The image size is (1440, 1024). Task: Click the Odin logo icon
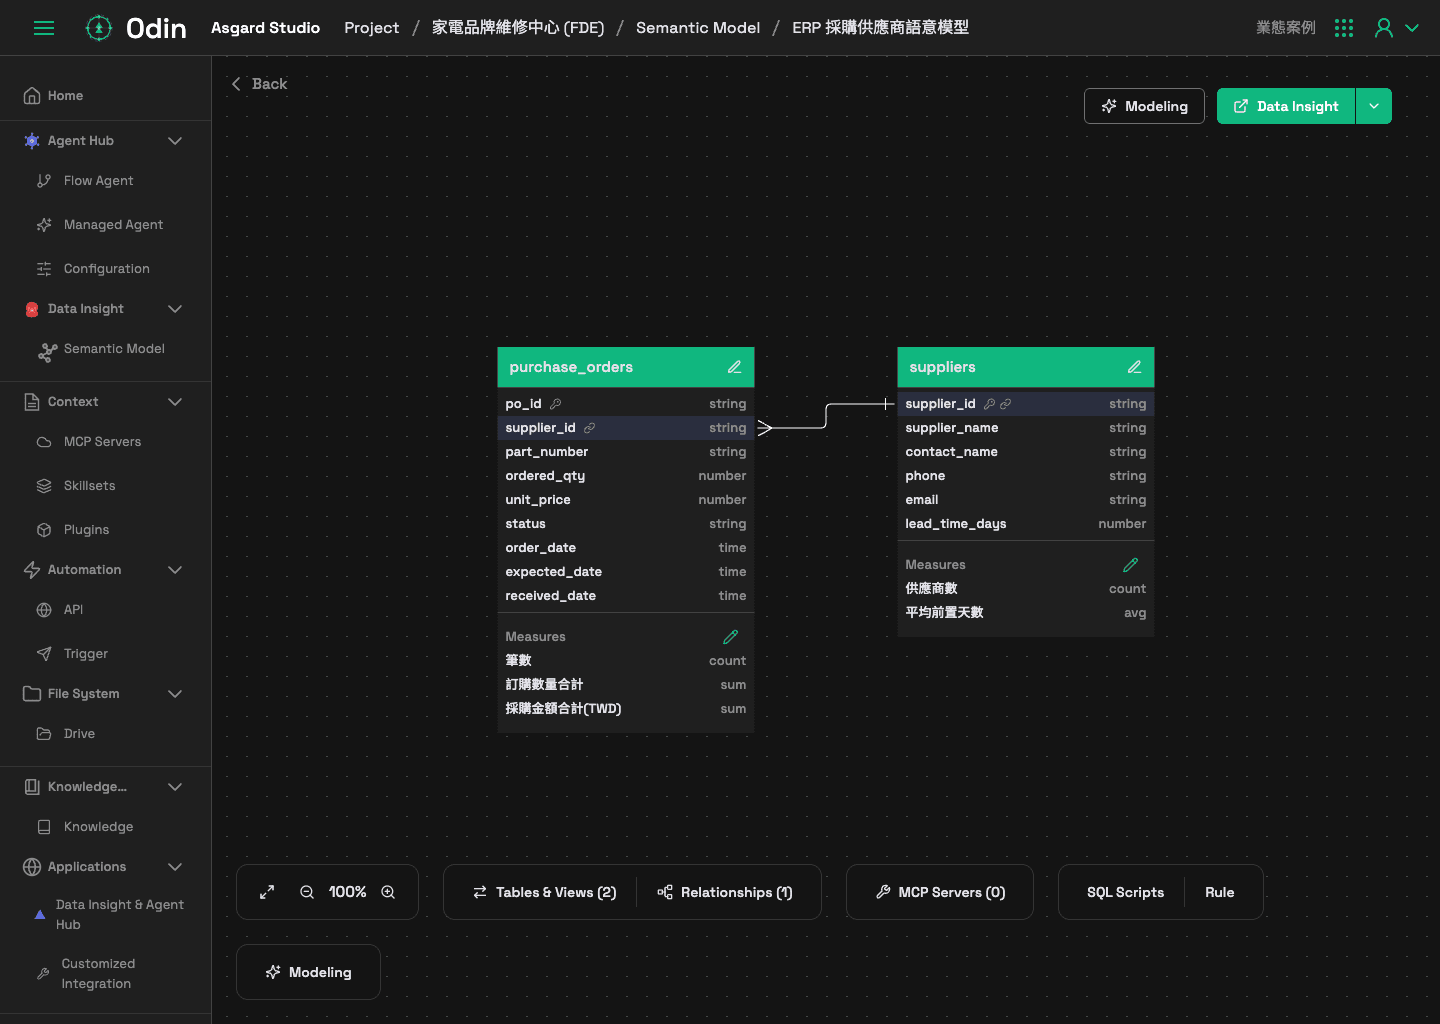[x=99, y=28]
